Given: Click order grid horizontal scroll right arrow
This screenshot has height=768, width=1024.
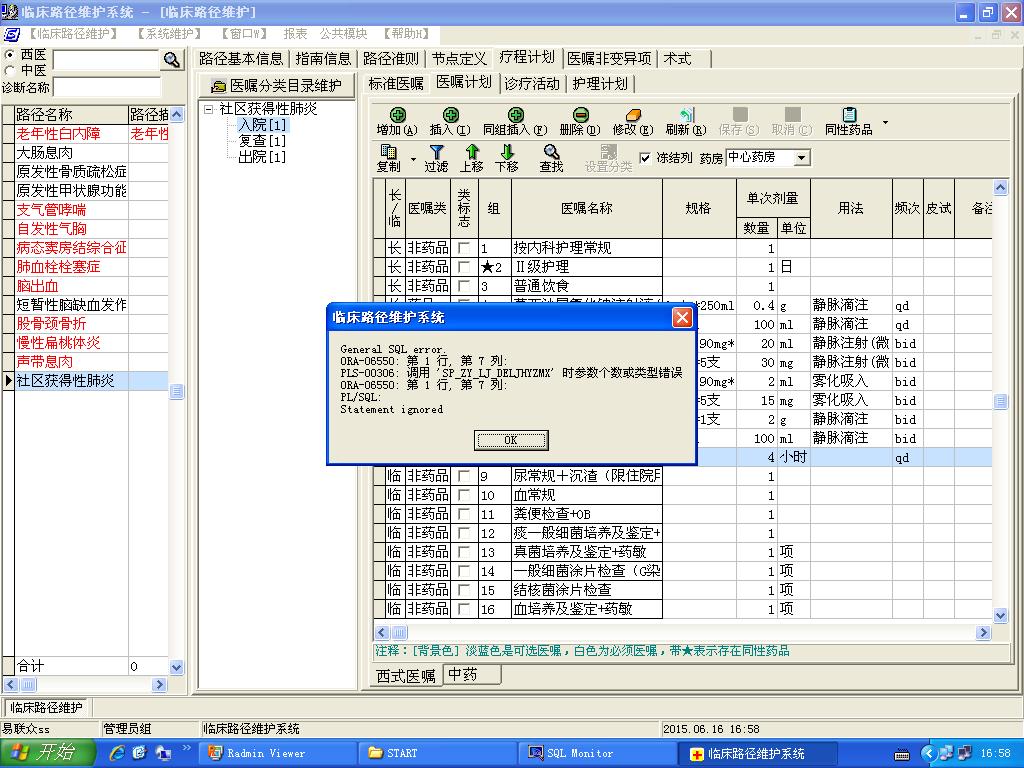Looking at the screenshot, I should (984, 632).
